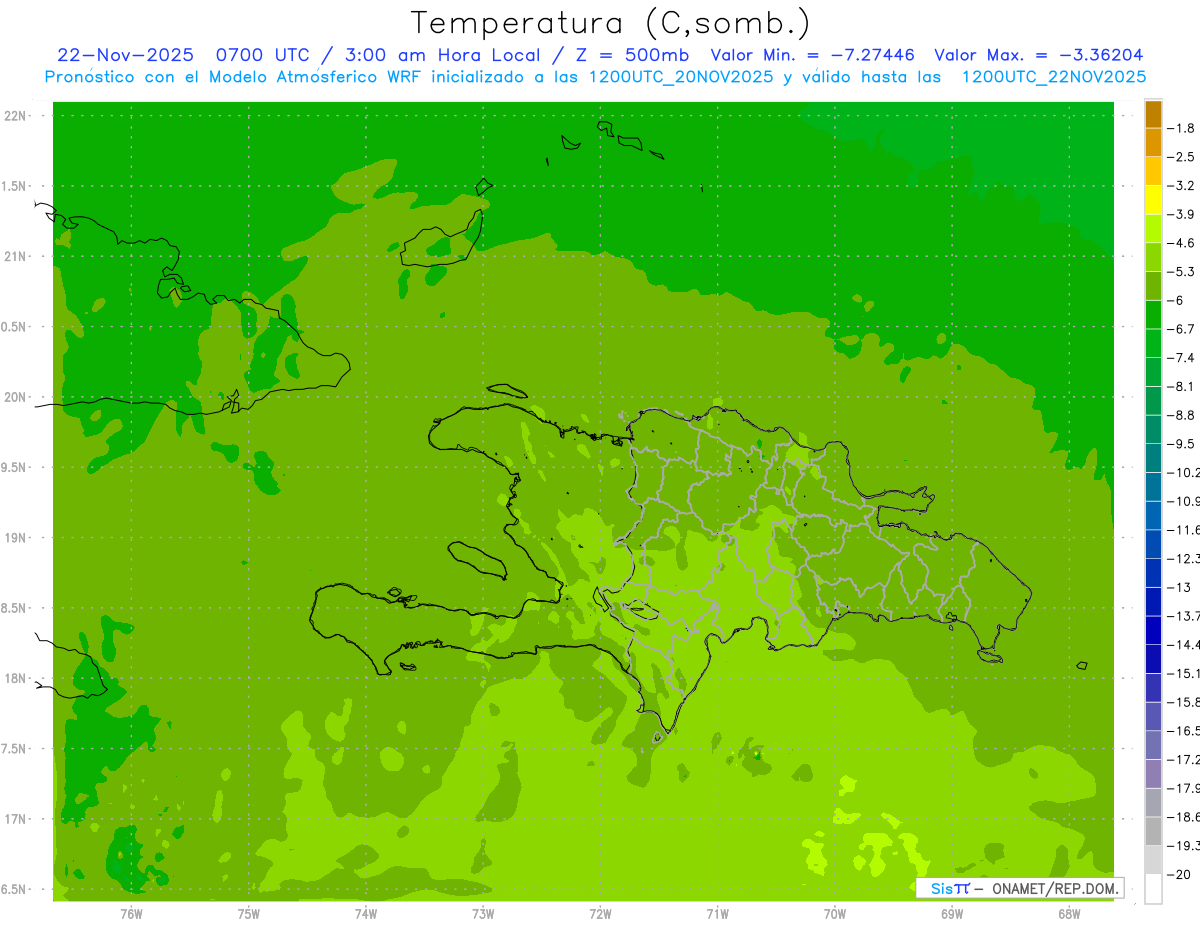The image size is (1200, 927).
Task: Click the '-17.9' colorbar value
Action: [1184, 788]
